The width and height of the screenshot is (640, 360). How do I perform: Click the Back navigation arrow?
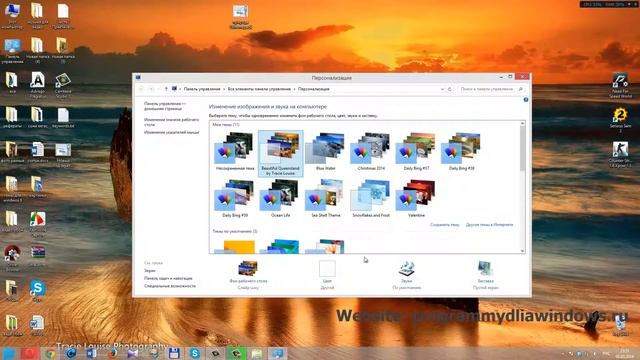[x=141, y=89]
